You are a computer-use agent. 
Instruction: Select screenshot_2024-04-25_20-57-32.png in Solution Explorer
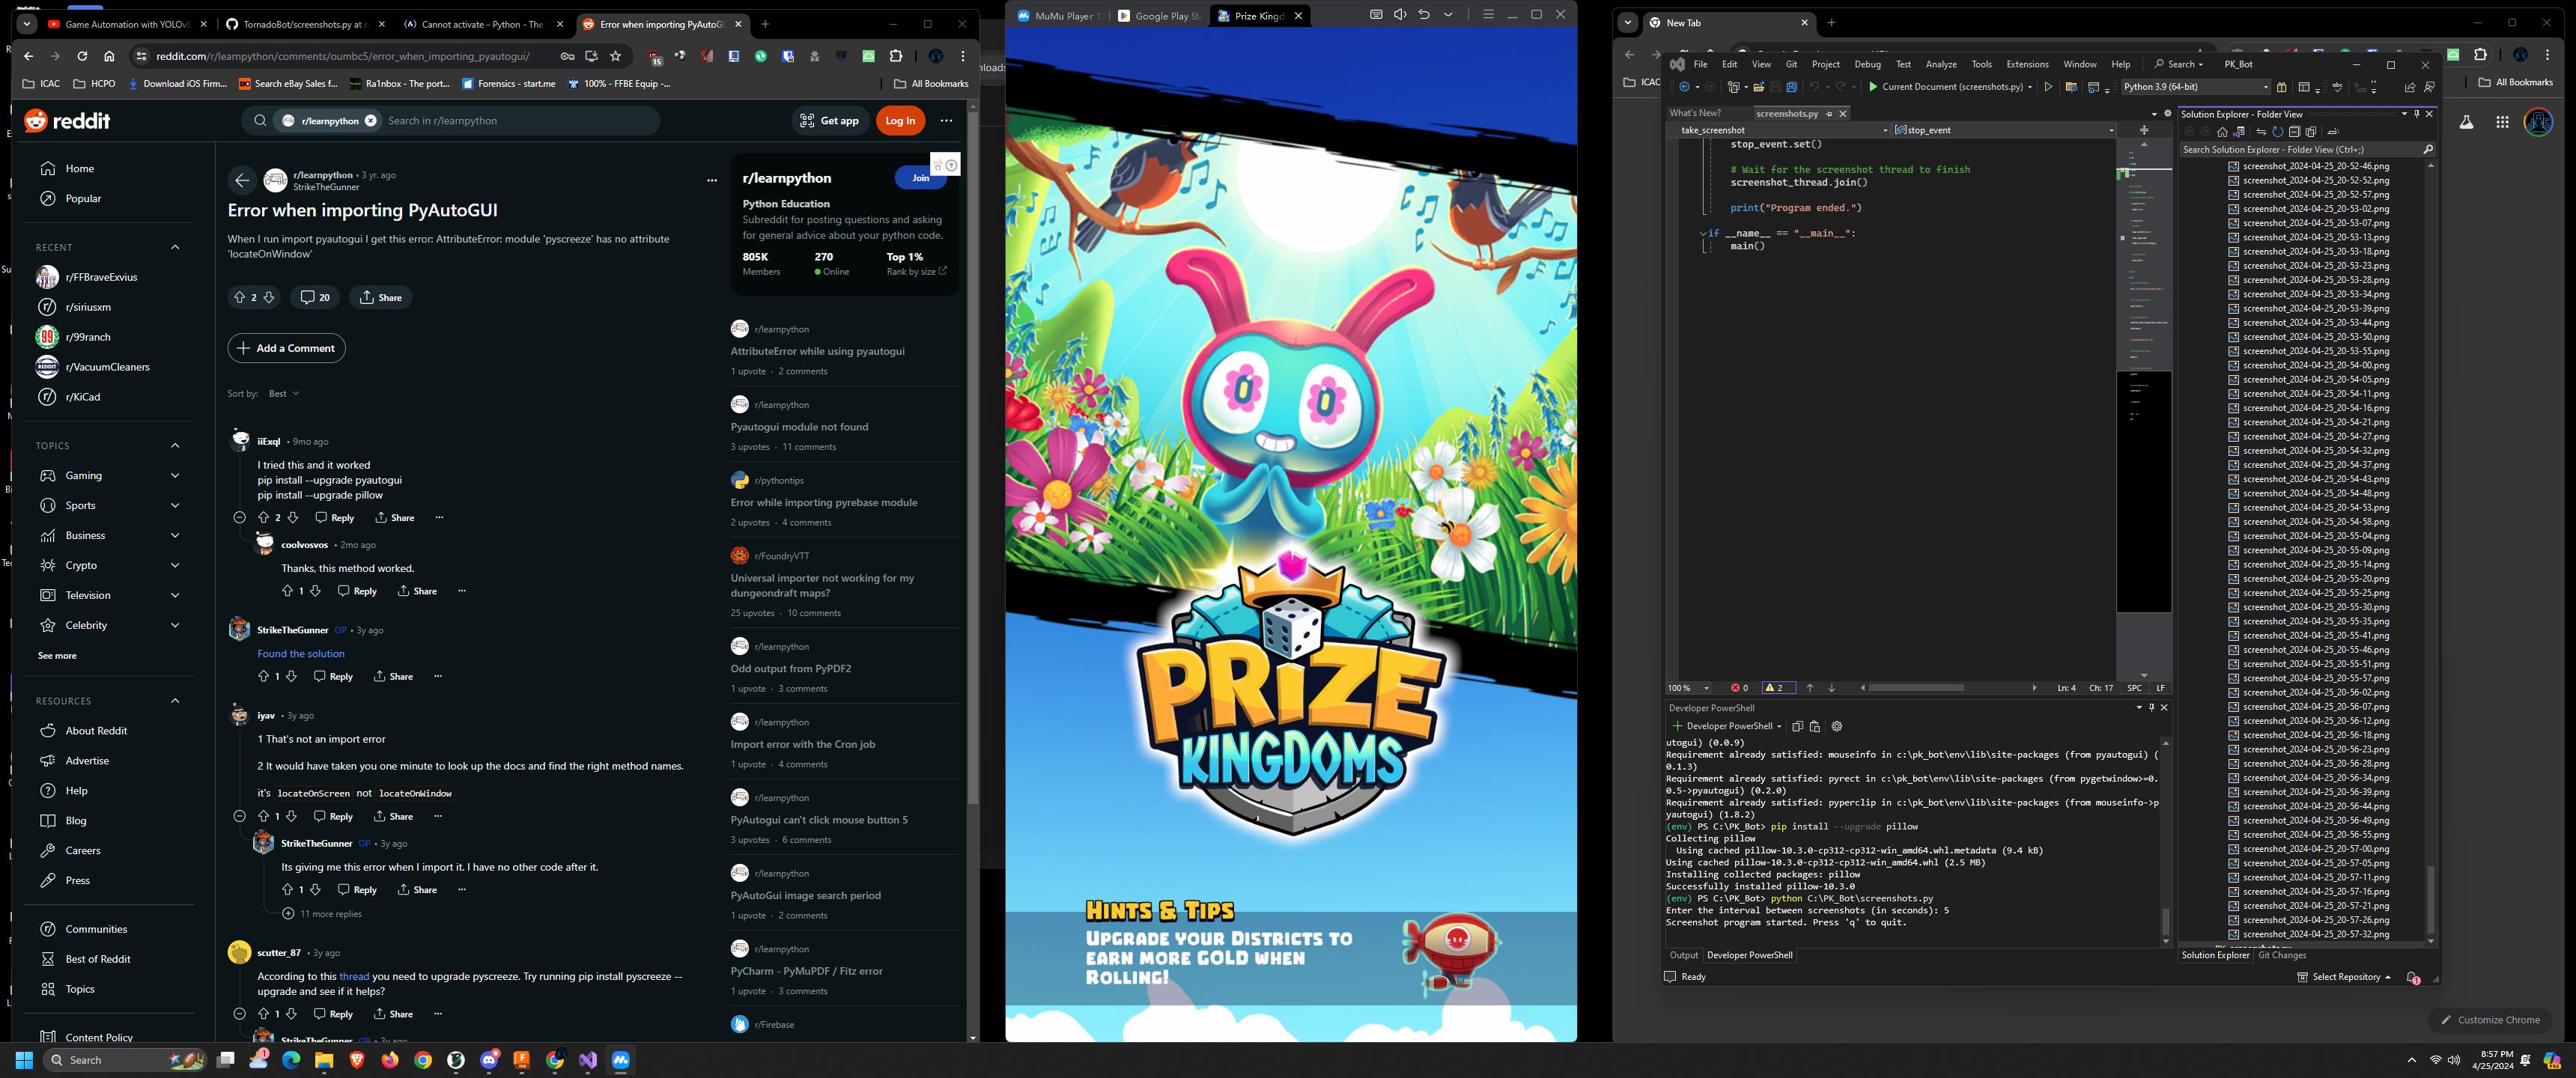2309,934
